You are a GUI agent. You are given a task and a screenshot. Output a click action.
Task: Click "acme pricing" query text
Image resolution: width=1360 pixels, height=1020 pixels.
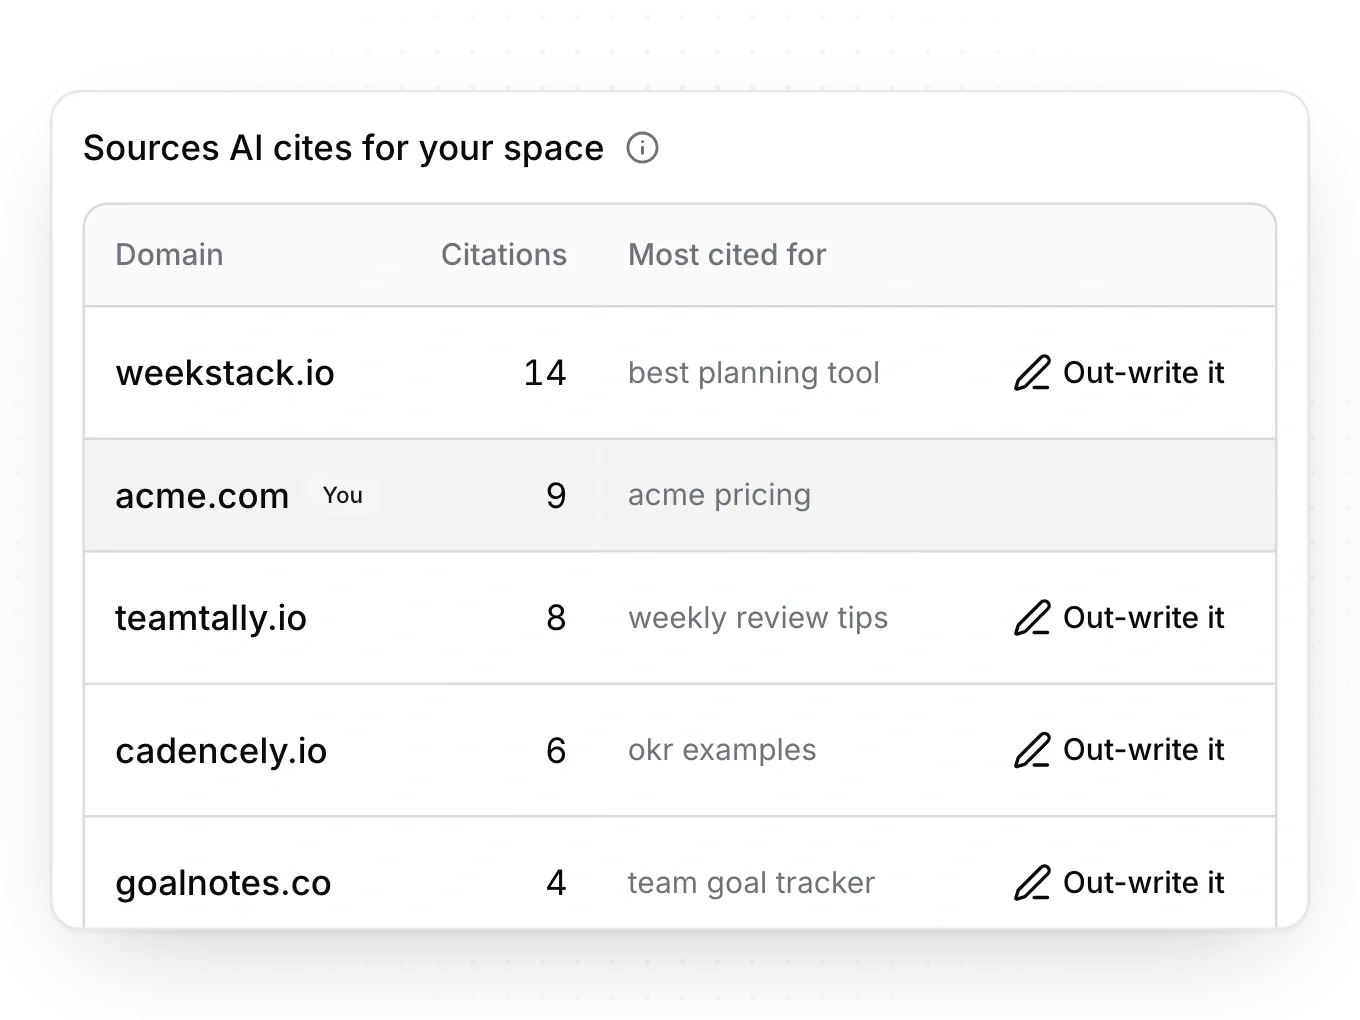point(719,495)
